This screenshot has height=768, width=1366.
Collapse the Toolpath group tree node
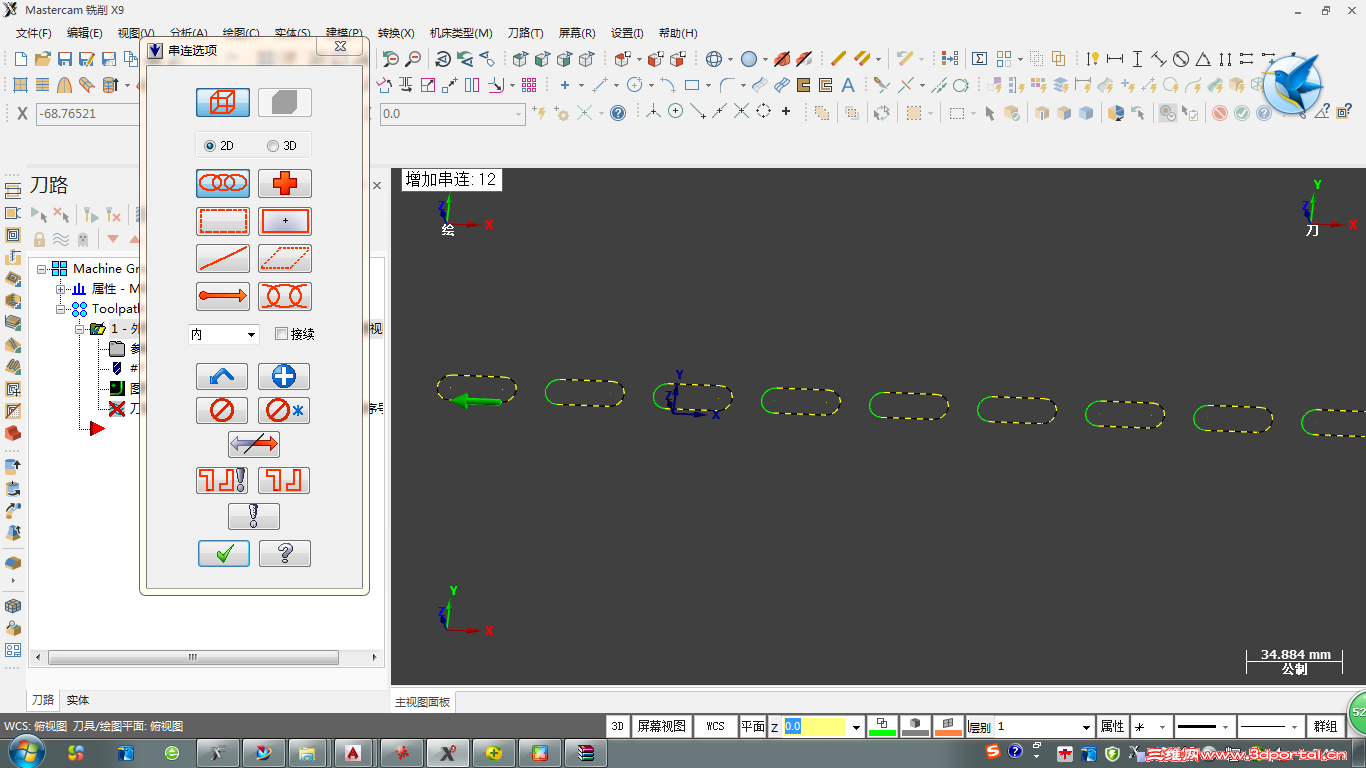pyautogui.click(x=60, y=309)
